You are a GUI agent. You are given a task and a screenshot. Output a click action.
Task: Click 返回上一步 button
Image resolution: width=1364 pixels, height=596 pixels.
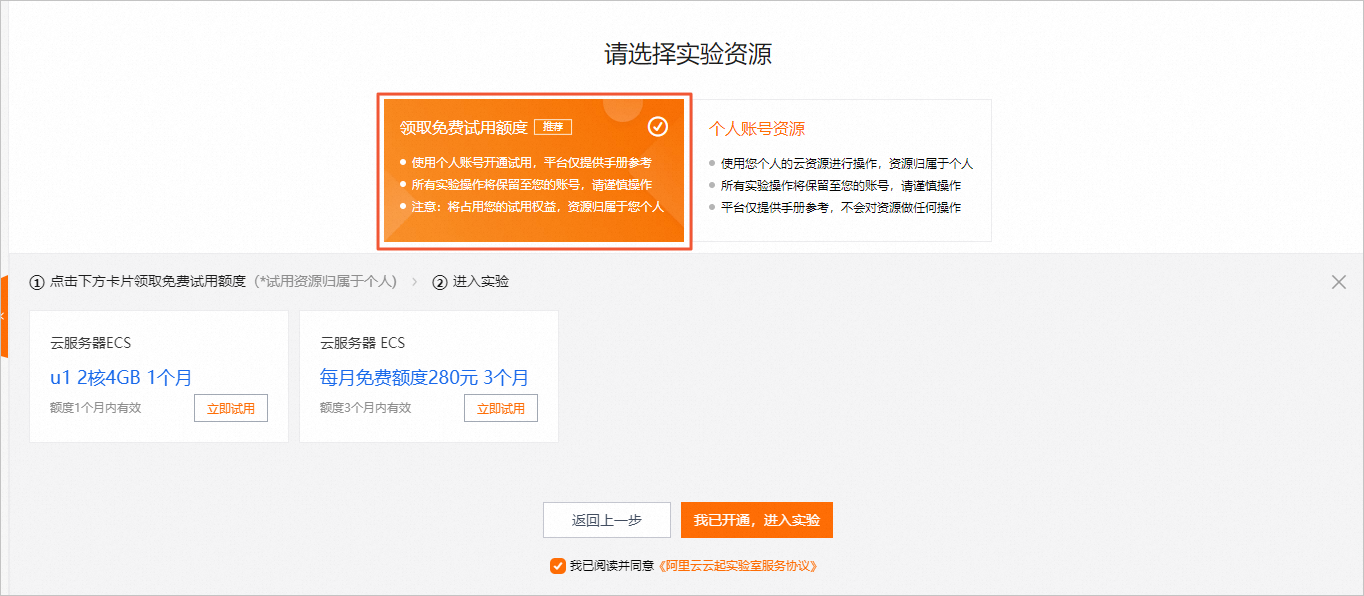[607, 520]
